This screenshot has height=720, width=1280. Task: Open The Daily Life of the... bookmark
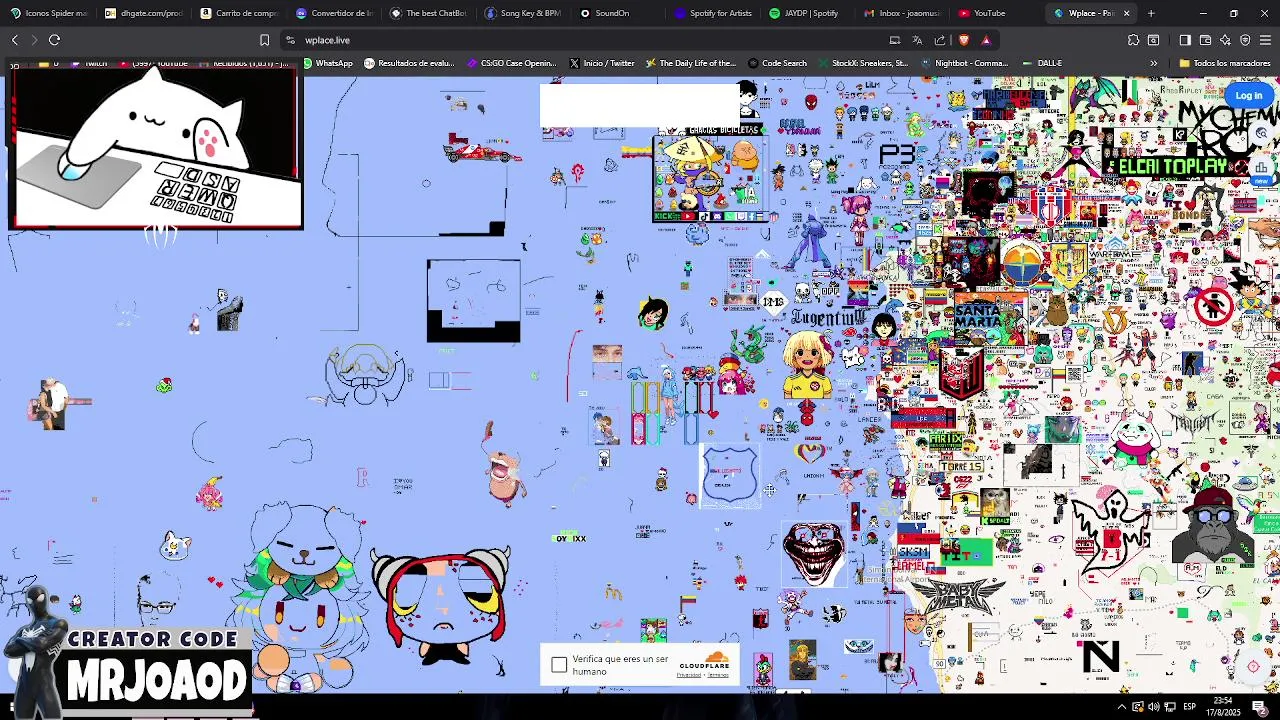pos(691,63)
